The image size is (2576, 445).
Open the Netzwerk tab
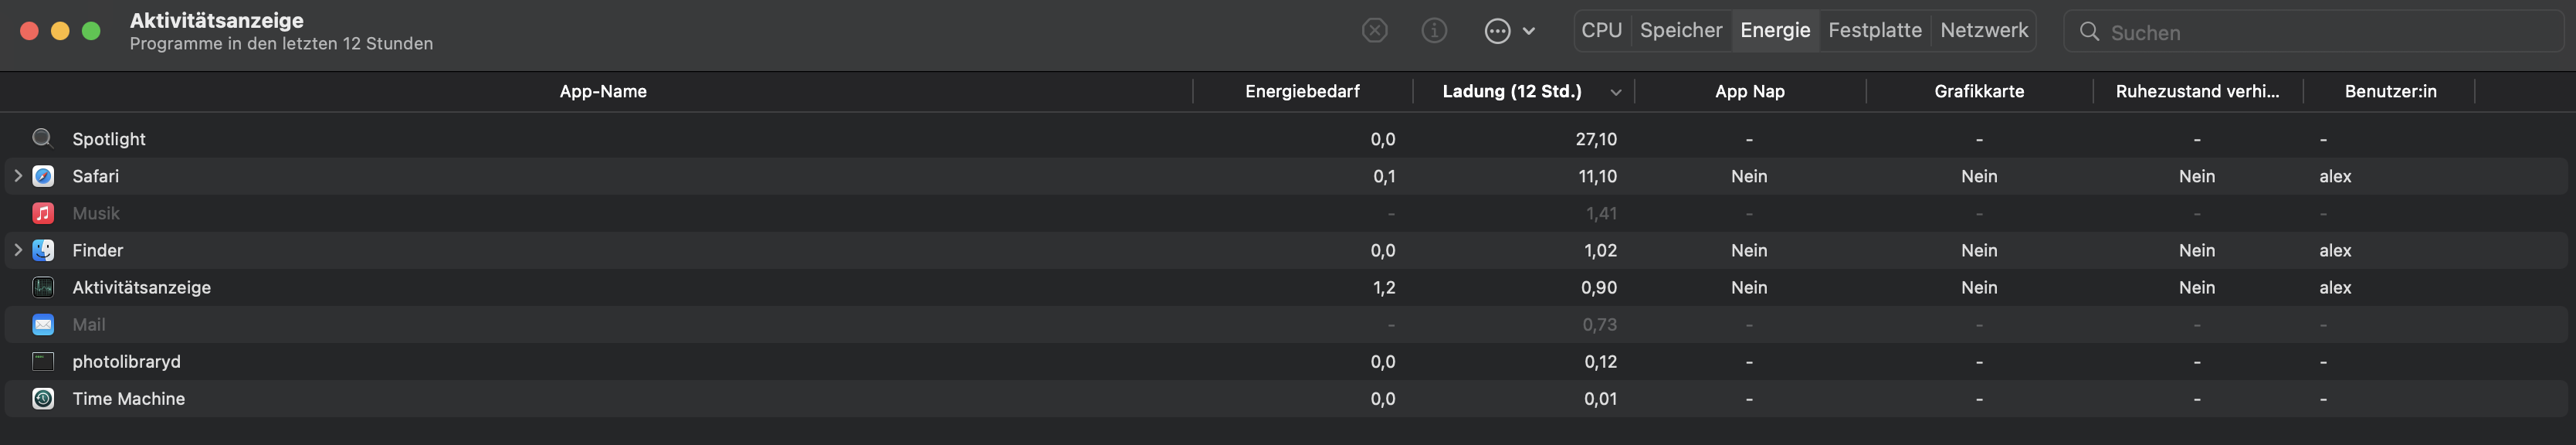click(1984, 30)
